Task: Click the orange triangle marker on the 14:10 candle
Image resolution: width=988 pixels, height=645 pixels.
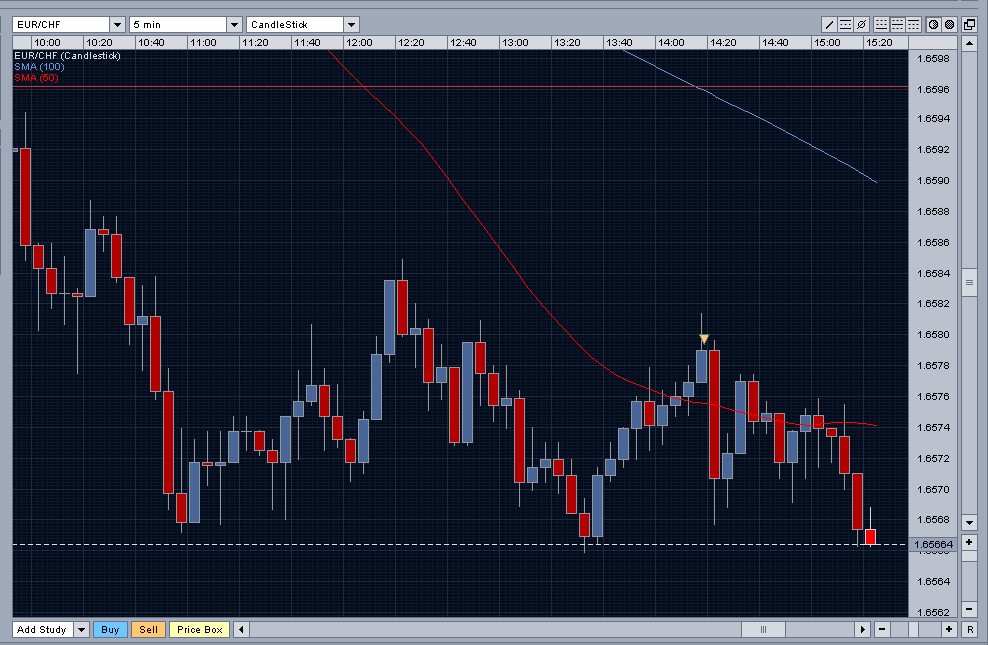Action: [x=704, y=340]
